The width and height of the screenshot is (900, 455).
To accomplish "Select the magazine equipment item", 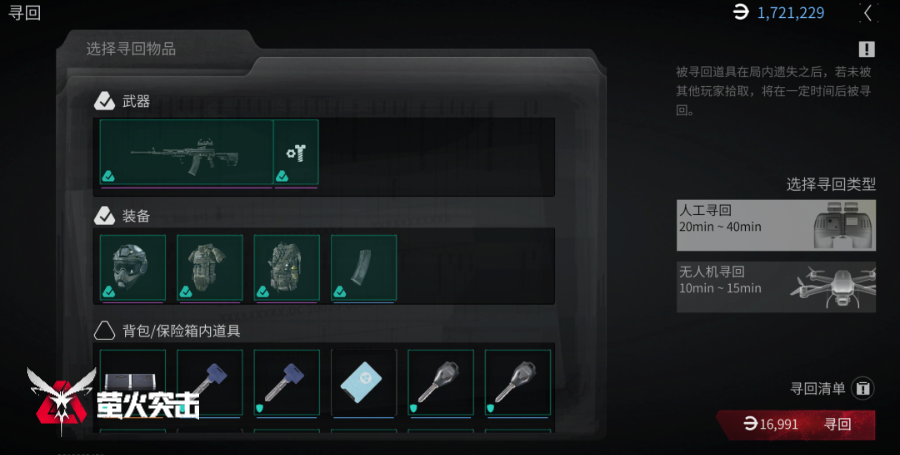I will (x=364, y=267).
